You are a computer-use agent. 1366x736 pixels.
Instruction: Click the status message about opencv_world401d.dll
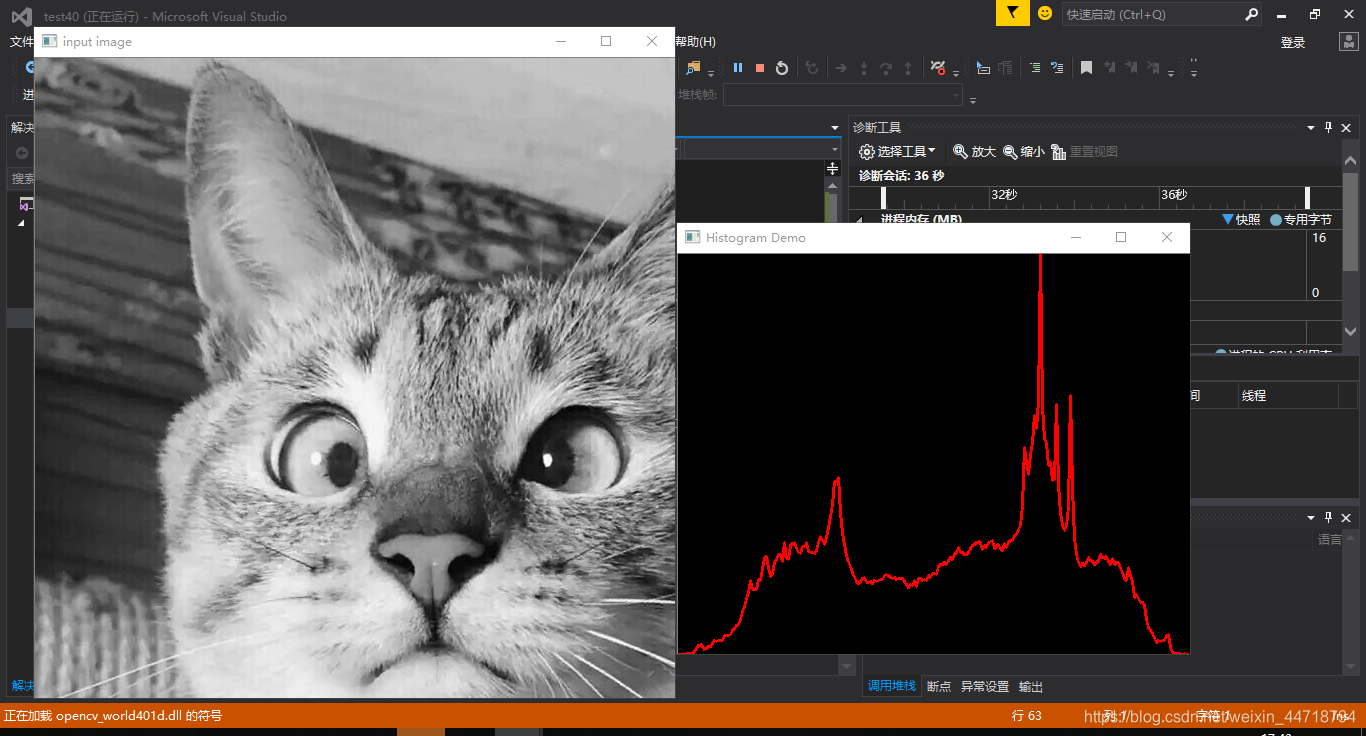click(x=113, y=716)
